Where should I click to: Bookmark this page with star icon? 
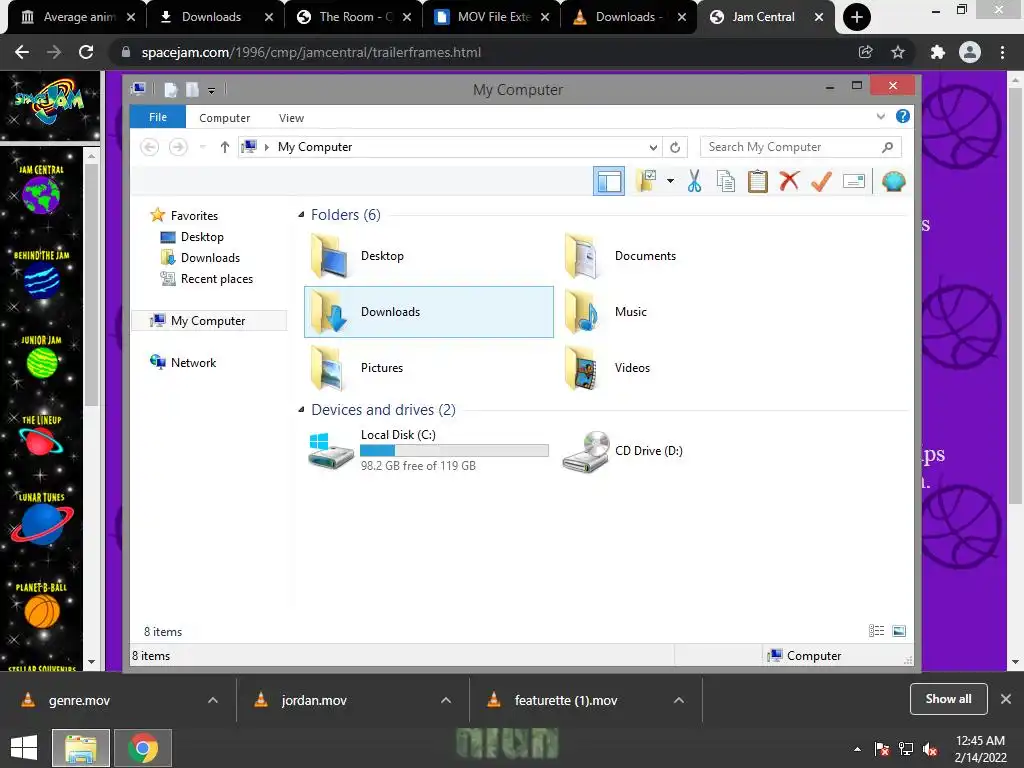tap(898, 52)
